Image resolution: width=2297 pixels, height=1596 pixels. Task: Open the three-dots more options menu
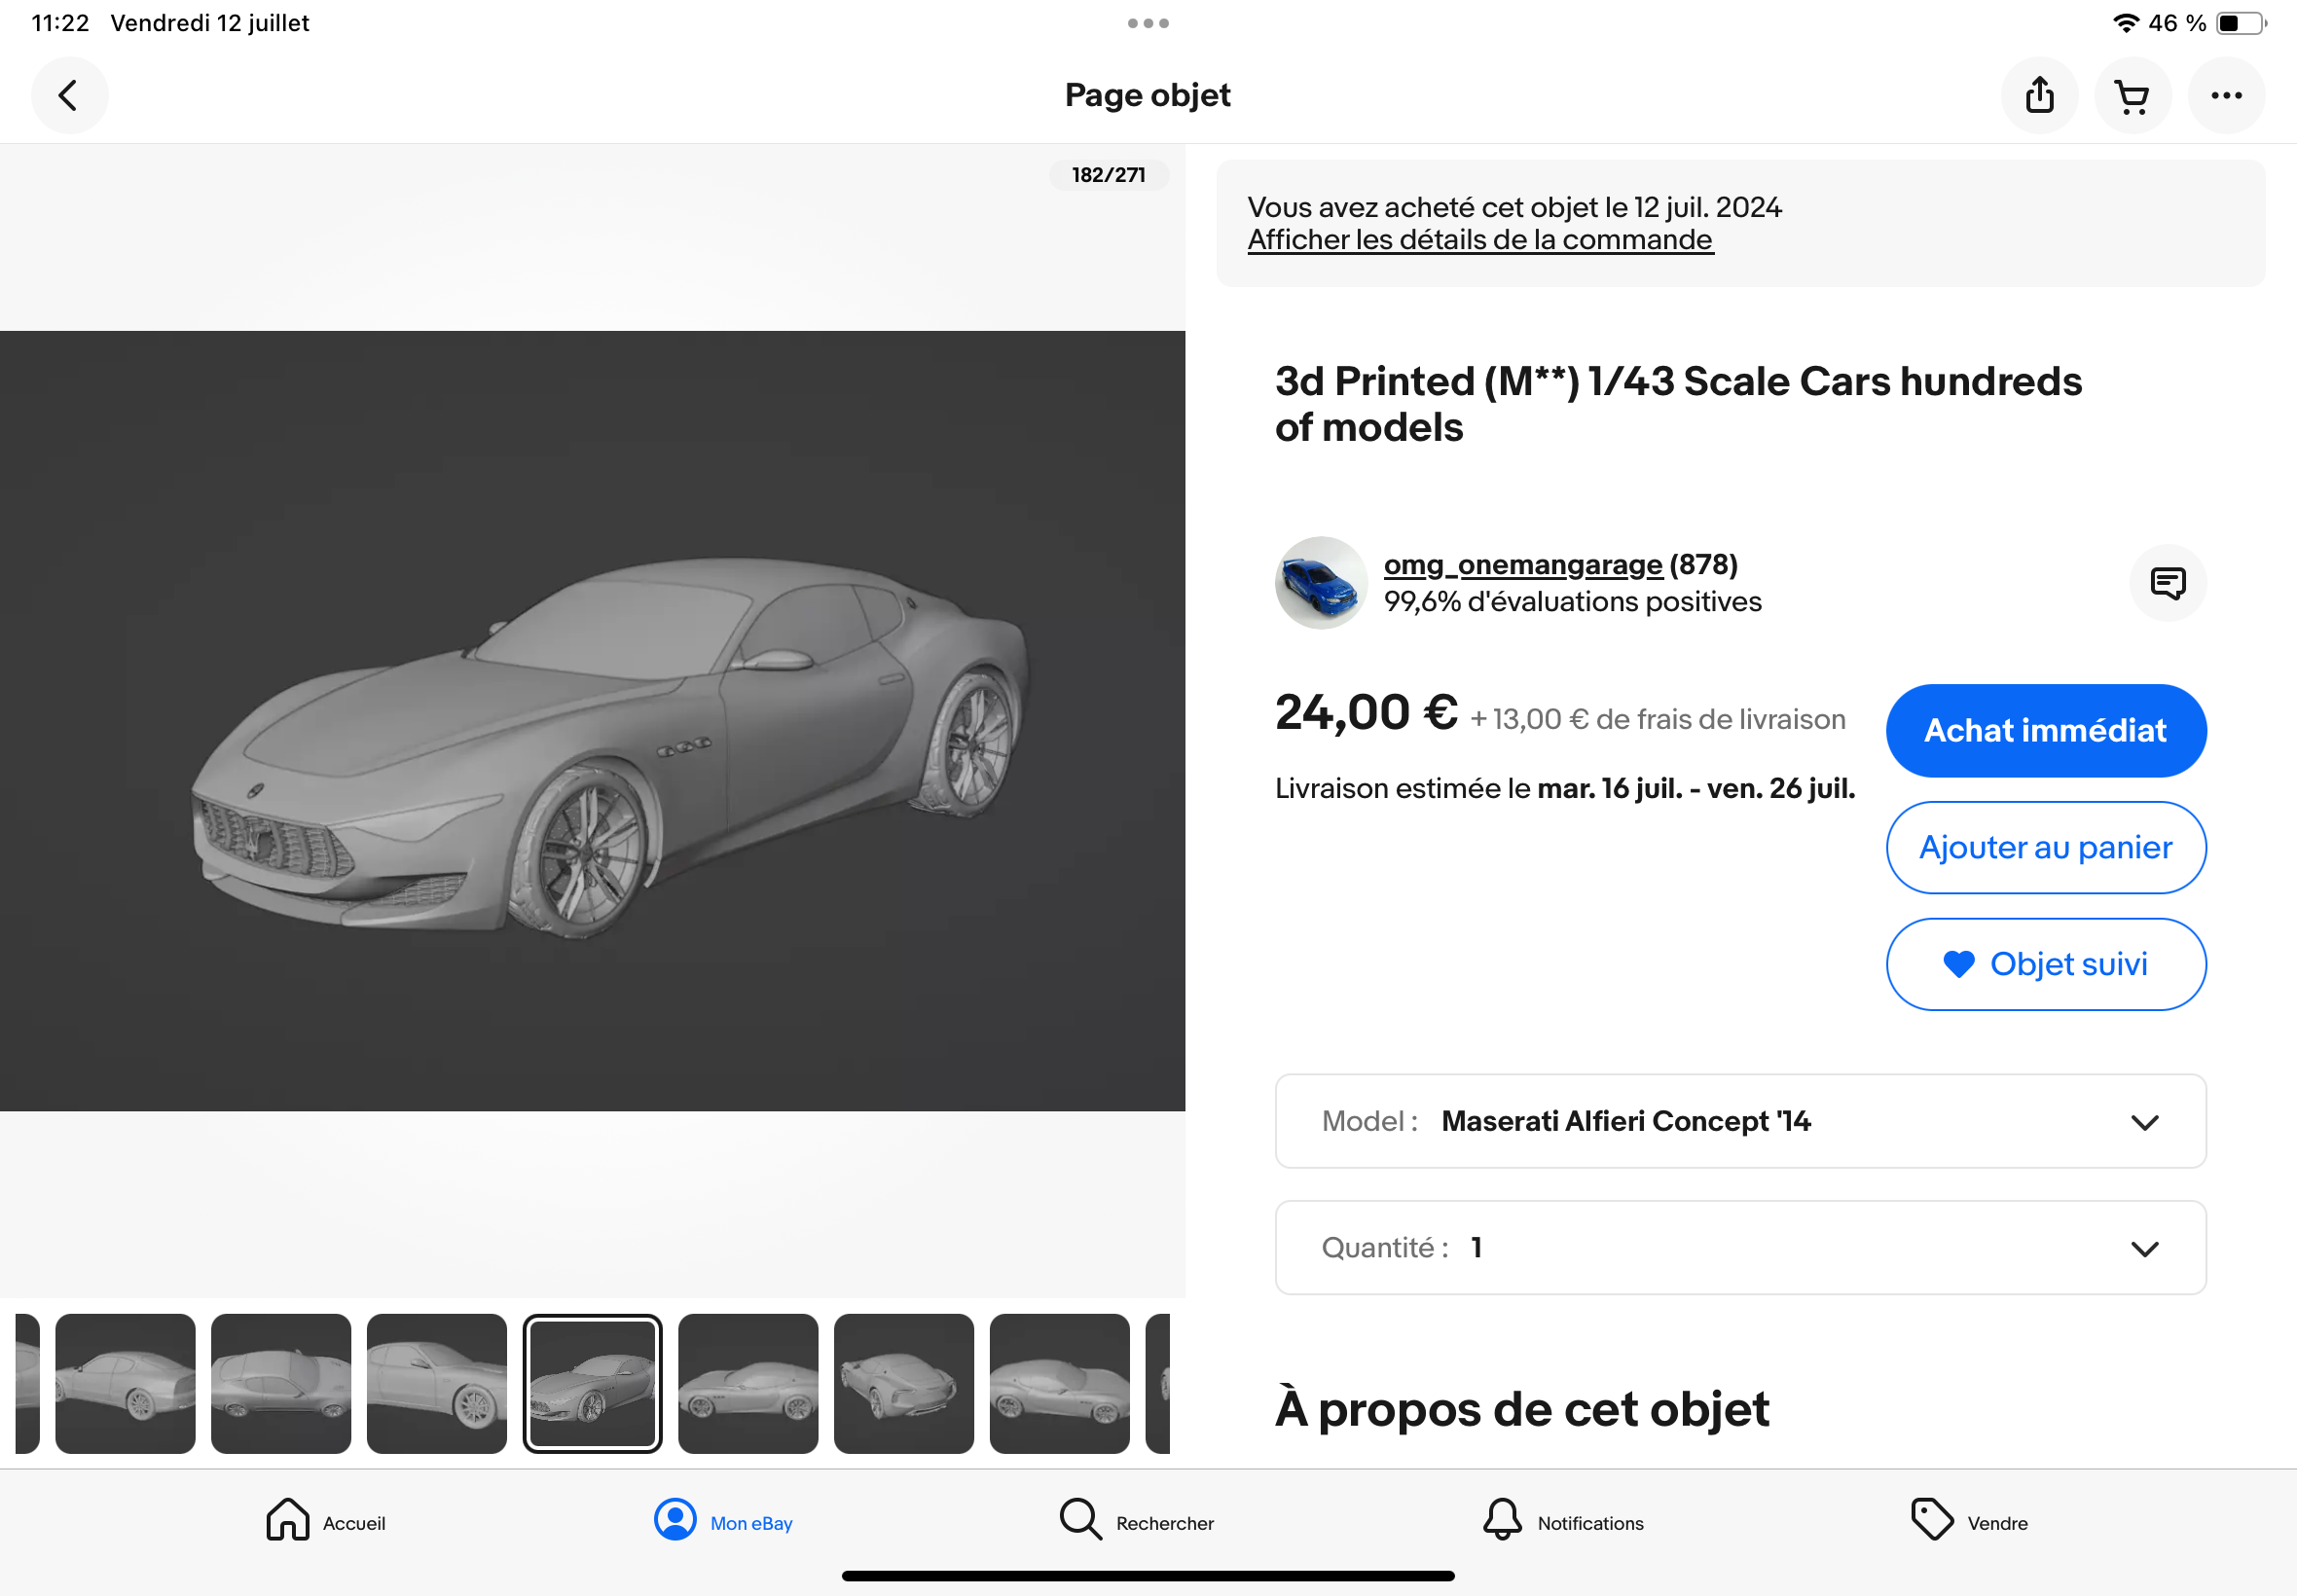coord(2226,96)
